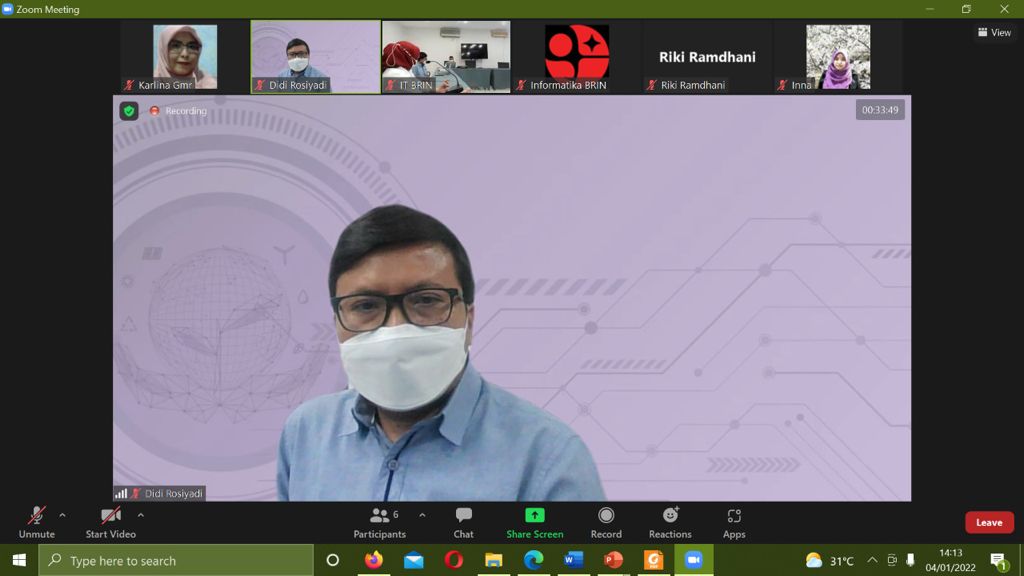Show hidden system tray icons
Image resolution: width=1024 pixels, height=576 pixels.
click(x=872, y=561)
